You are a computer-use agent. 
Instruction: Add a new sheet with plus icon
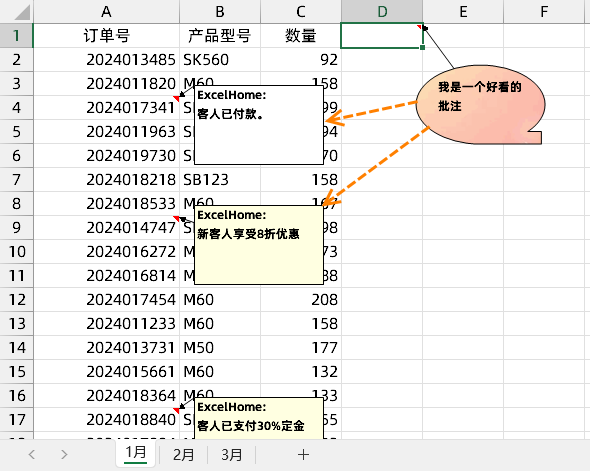tap(303, 454)
